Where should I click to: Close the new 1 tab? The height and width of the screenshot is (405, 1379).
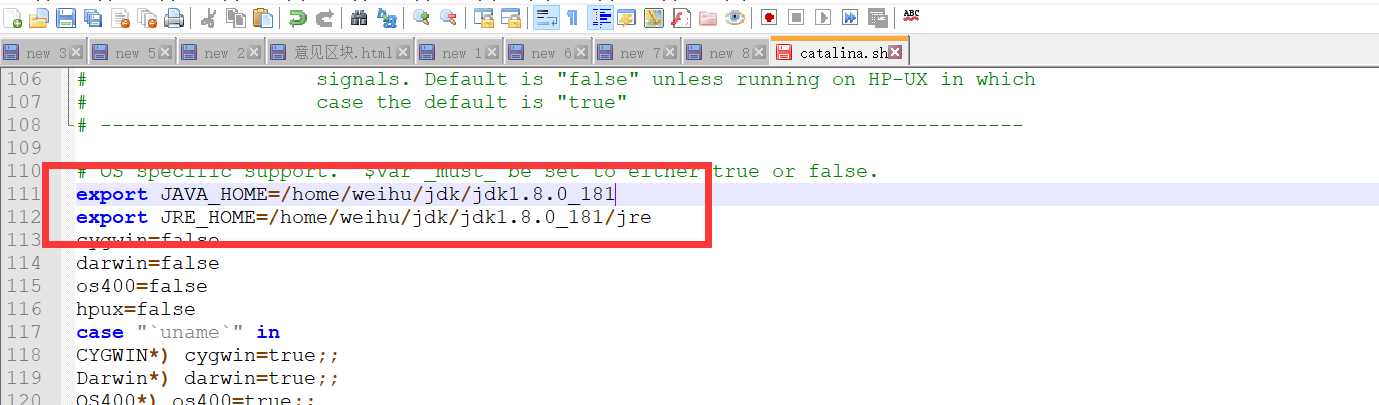point(492,53)
